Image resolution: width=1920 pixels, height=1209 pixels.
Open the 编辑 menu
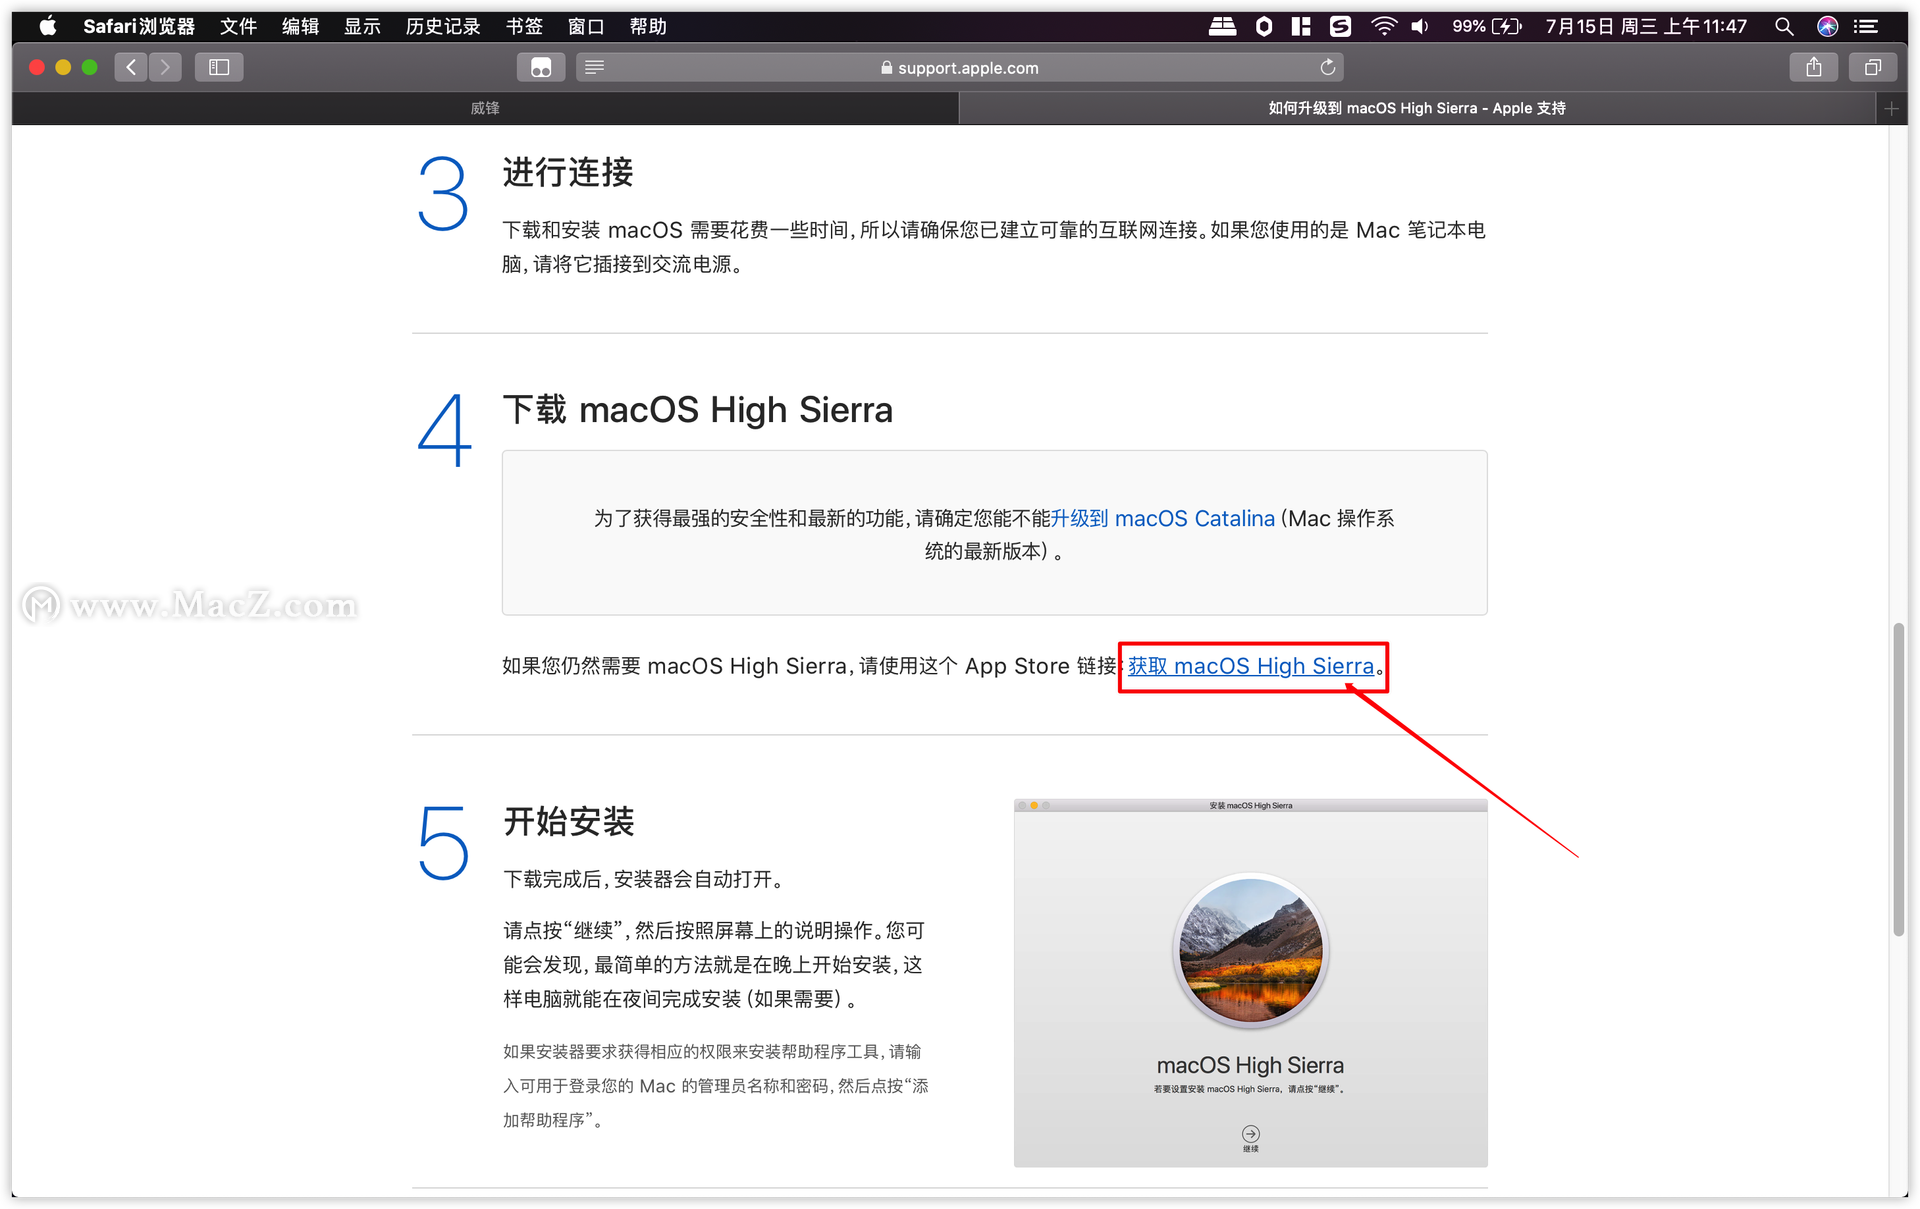(x=300, y=26)
